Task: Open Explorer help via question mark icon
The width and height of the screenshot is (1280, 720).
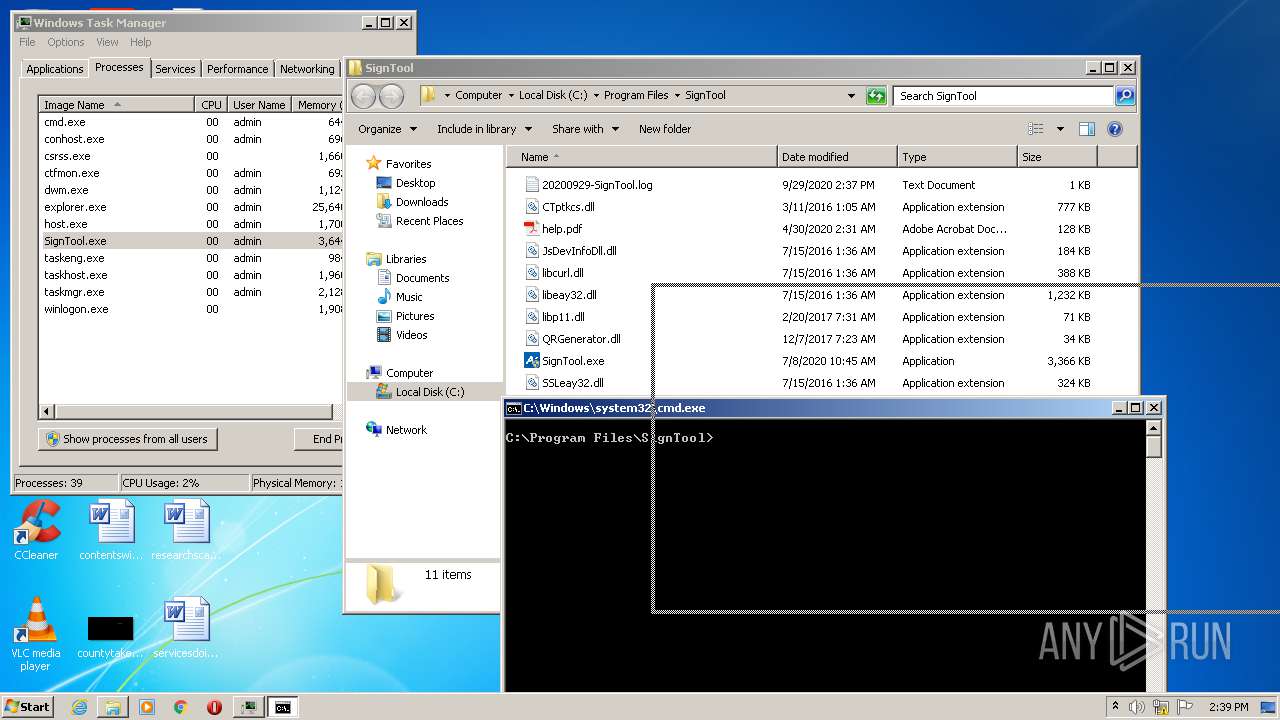Action: [x=1115, y=129]
